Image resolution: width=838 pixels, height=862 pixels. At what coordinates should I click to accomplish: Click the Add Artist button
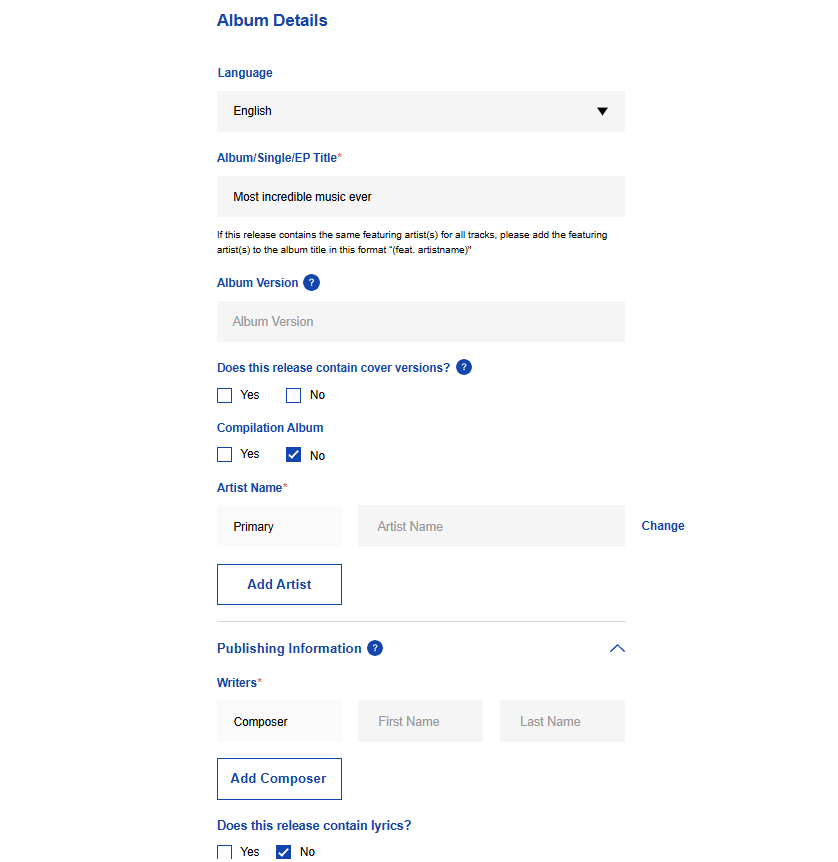click(x=279, y=584)
